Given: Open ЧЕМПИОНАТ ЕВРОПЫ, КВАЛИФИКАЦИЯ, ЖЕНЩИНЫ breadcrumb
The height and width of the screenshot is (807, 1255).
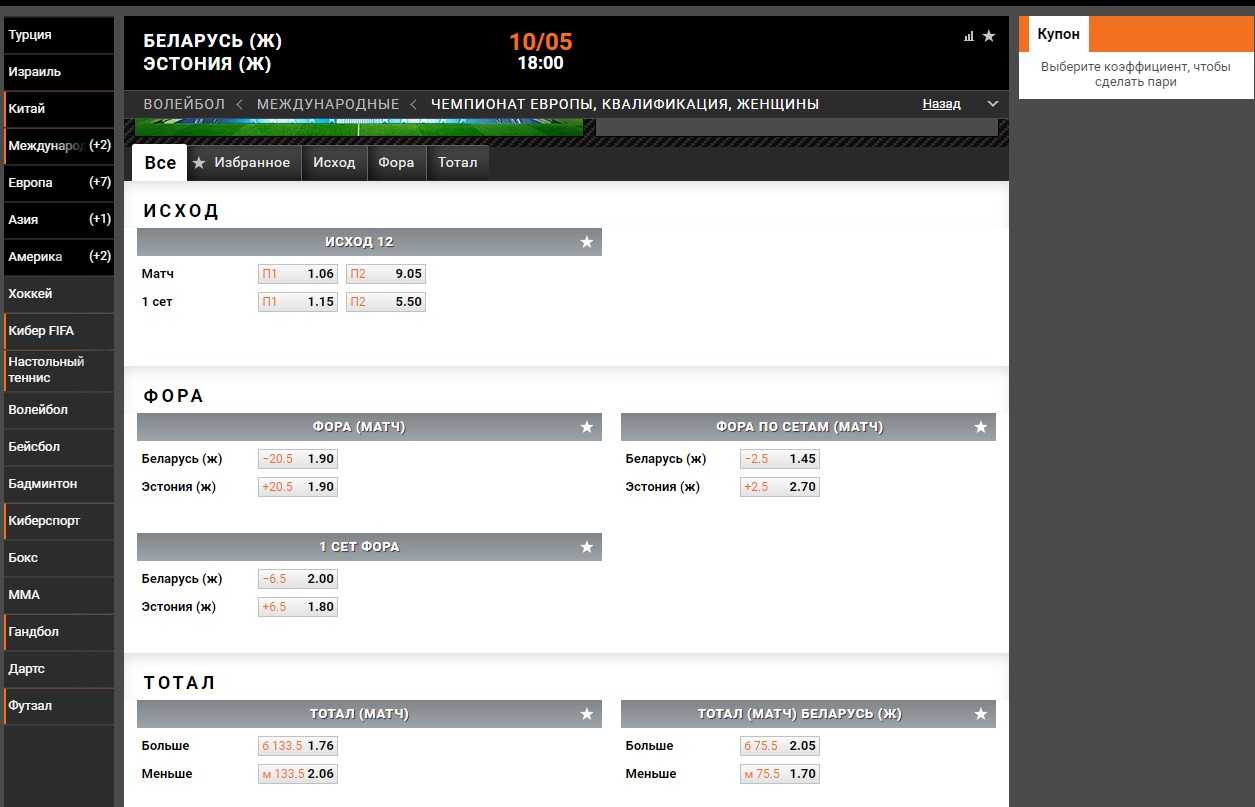Looking at the screenshot, I should coord(625,104).
